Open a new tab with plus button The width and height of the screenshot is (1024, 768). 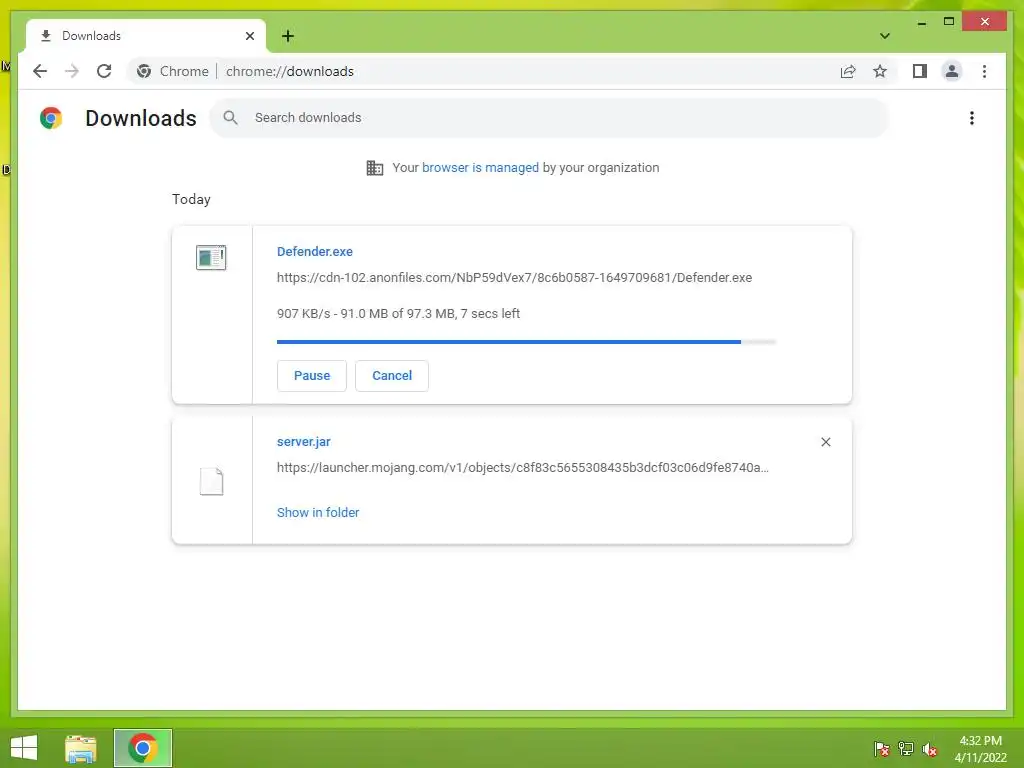pos(288,36)
